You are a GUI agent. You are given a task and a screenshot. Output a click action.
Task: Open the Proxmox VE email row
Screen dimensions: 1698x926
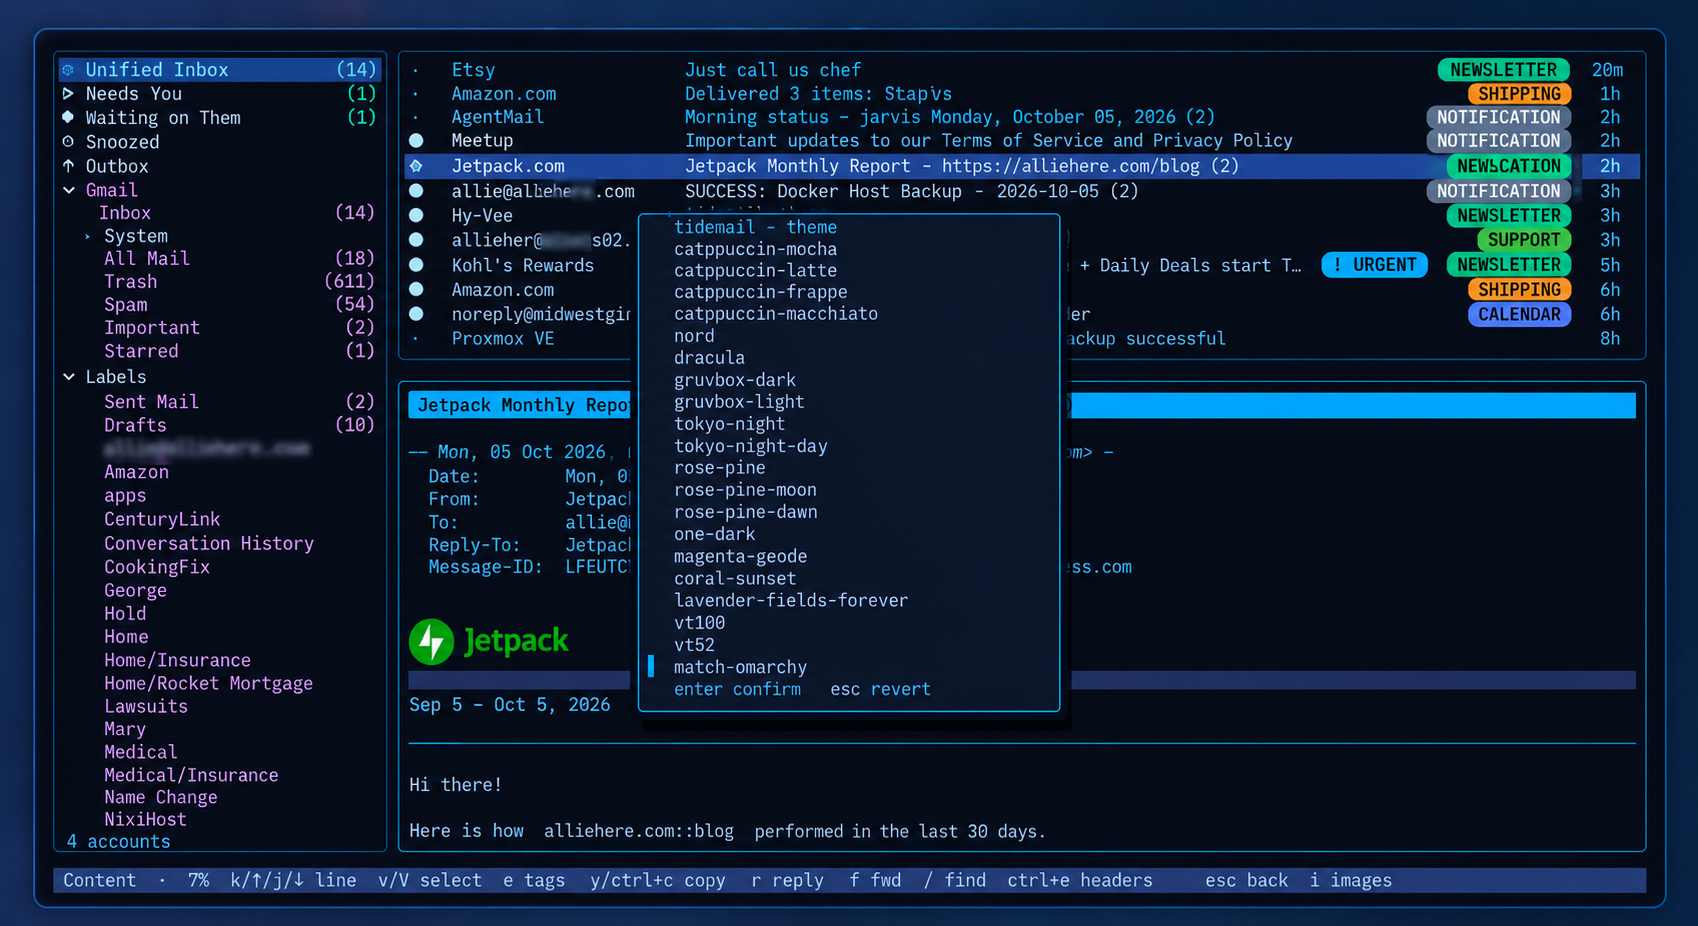click(1022, 339)
